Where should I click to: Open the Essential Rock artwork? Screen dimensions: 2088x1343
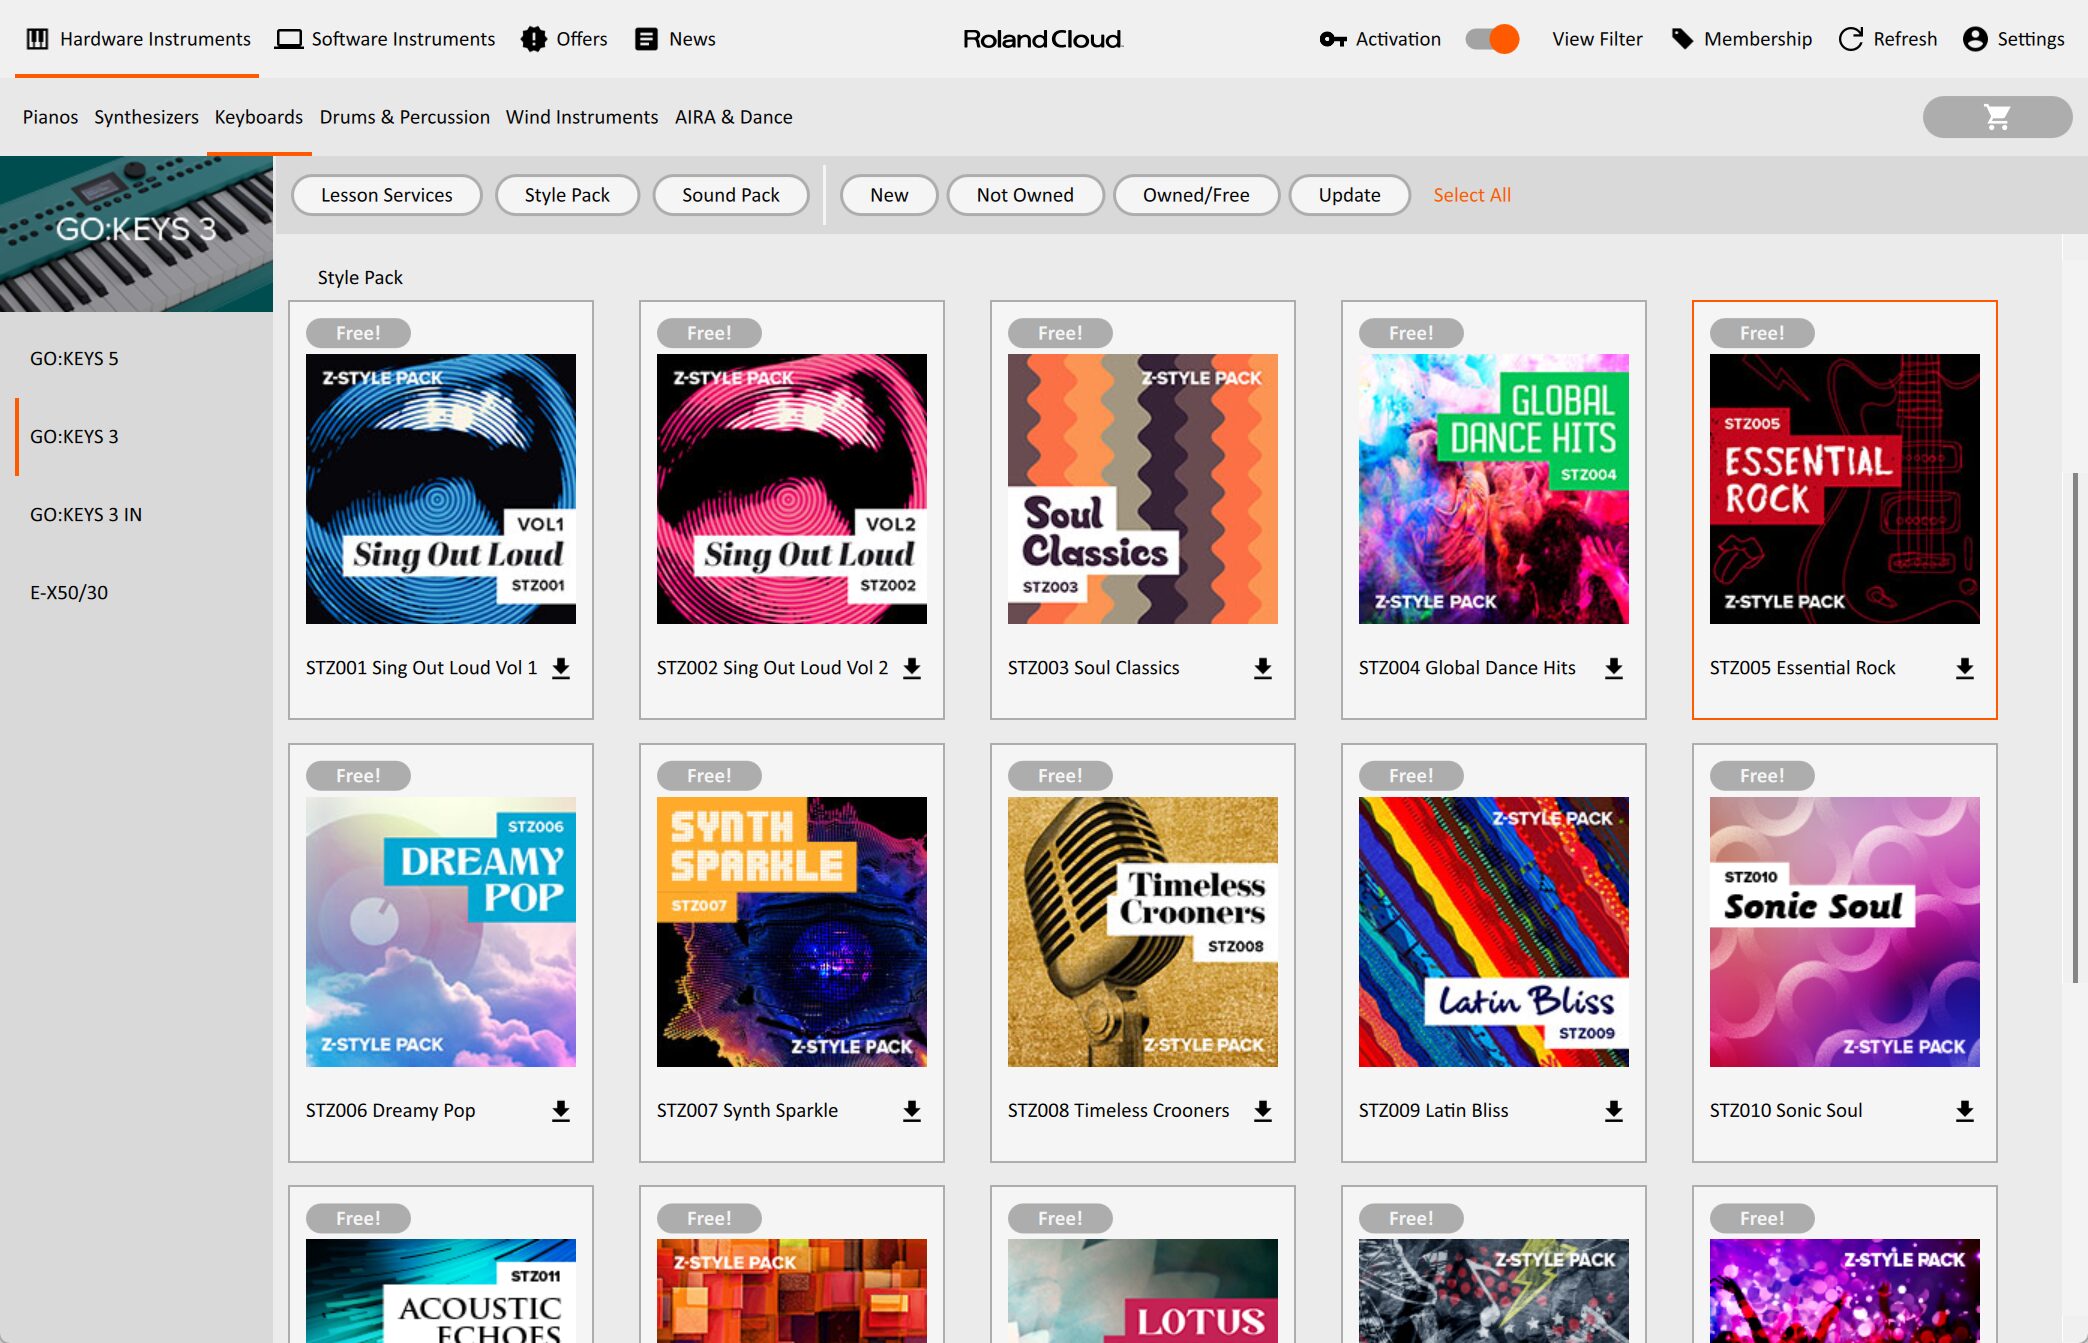pos(1845,489)
